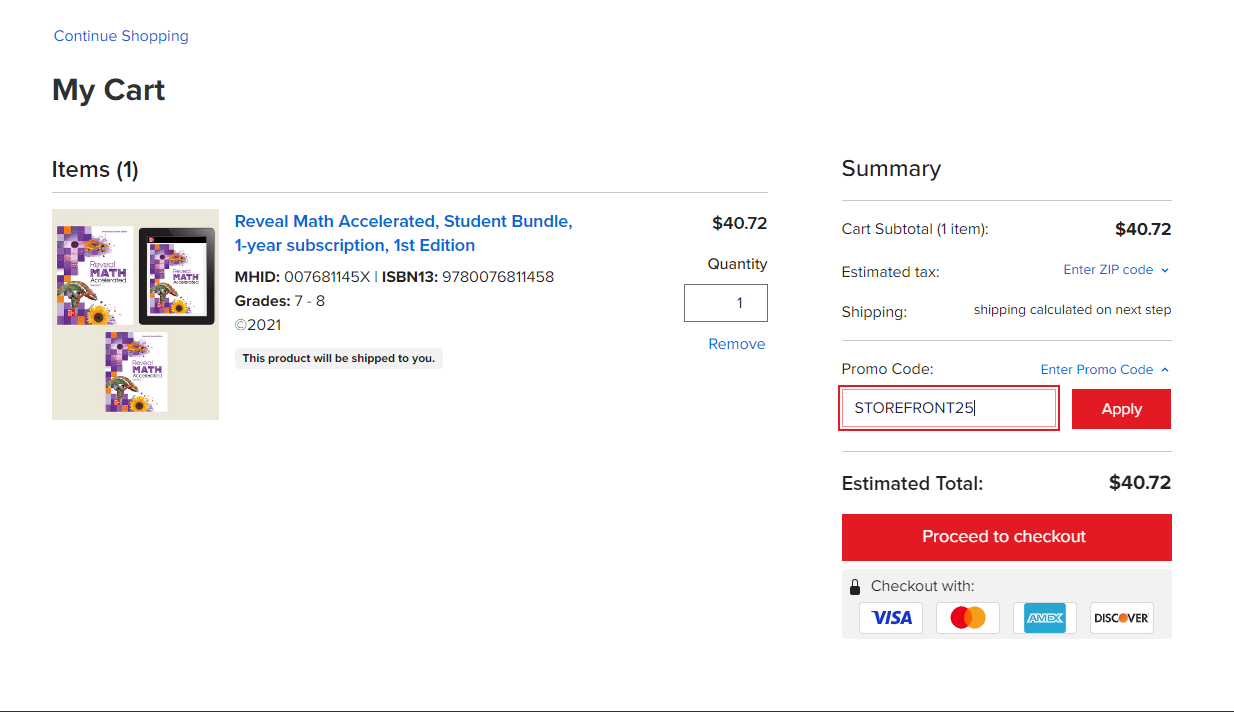This screenshot has width=1234, height=714.
Task: Click Proceed to checkout button
Action: pyautogui.click(x=1006, y=537)
